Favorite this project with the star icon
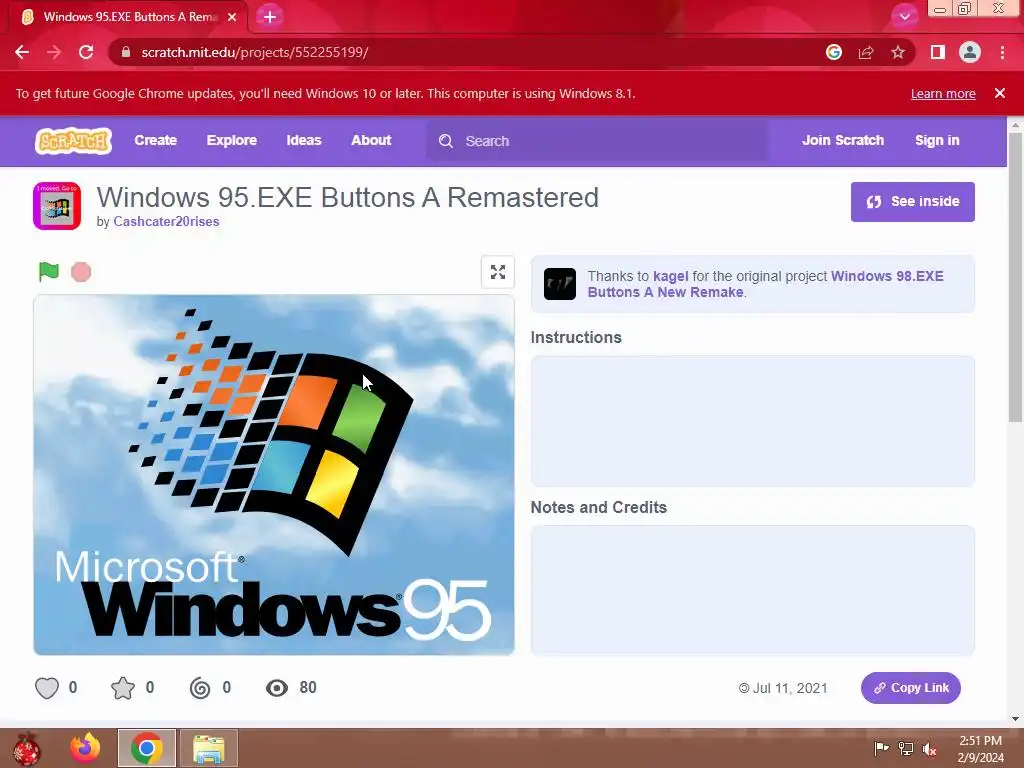 click(123, 688)
